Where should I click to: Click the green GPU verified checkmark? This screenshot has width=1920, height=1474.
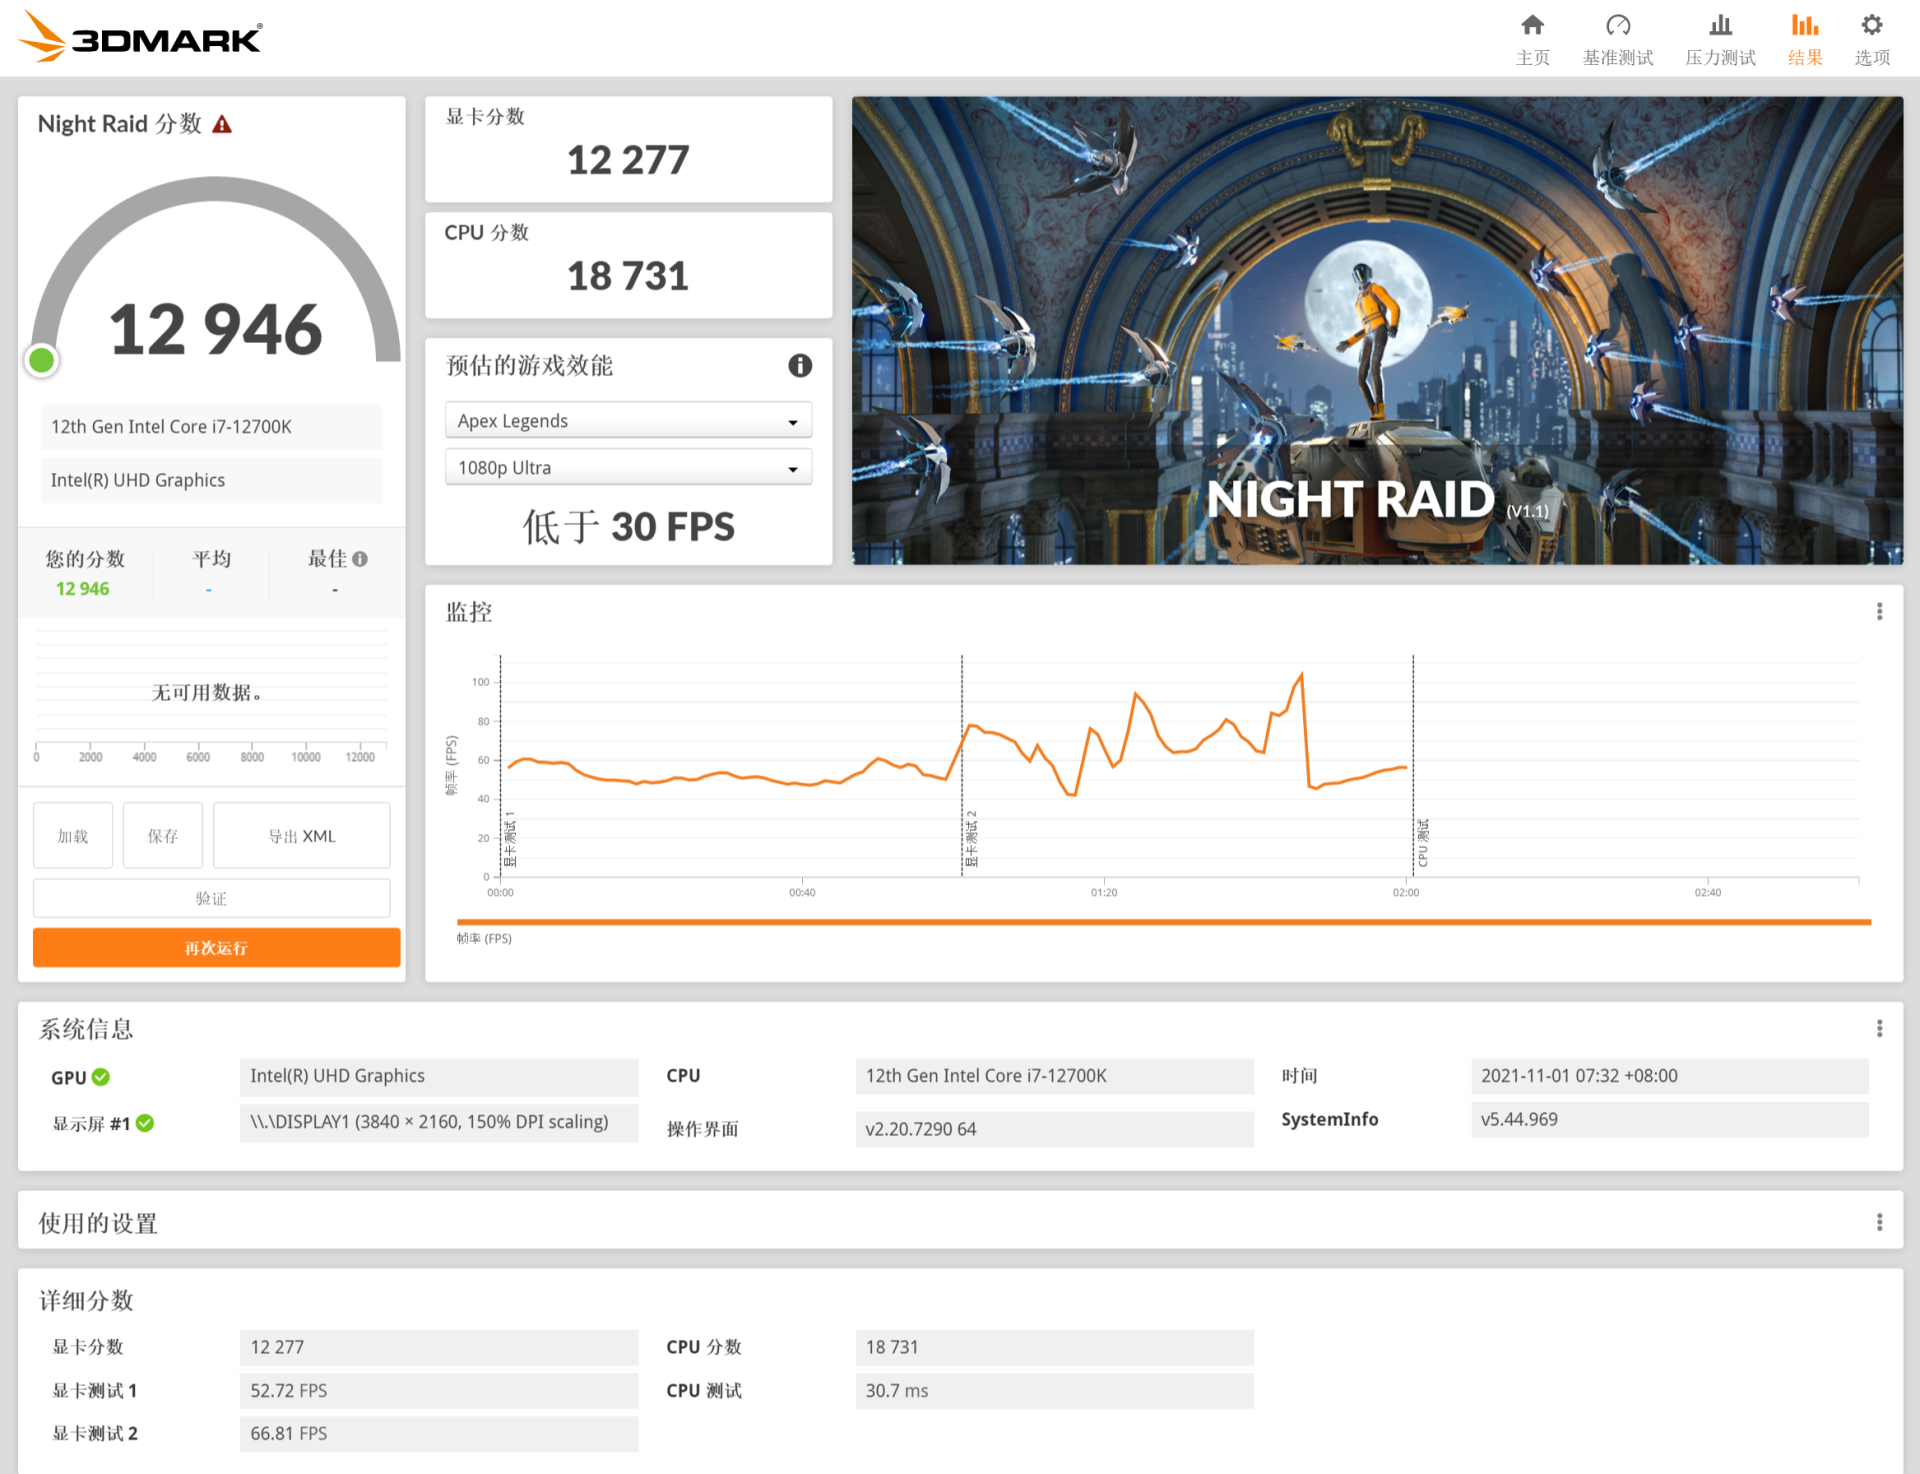[101, 1077]
